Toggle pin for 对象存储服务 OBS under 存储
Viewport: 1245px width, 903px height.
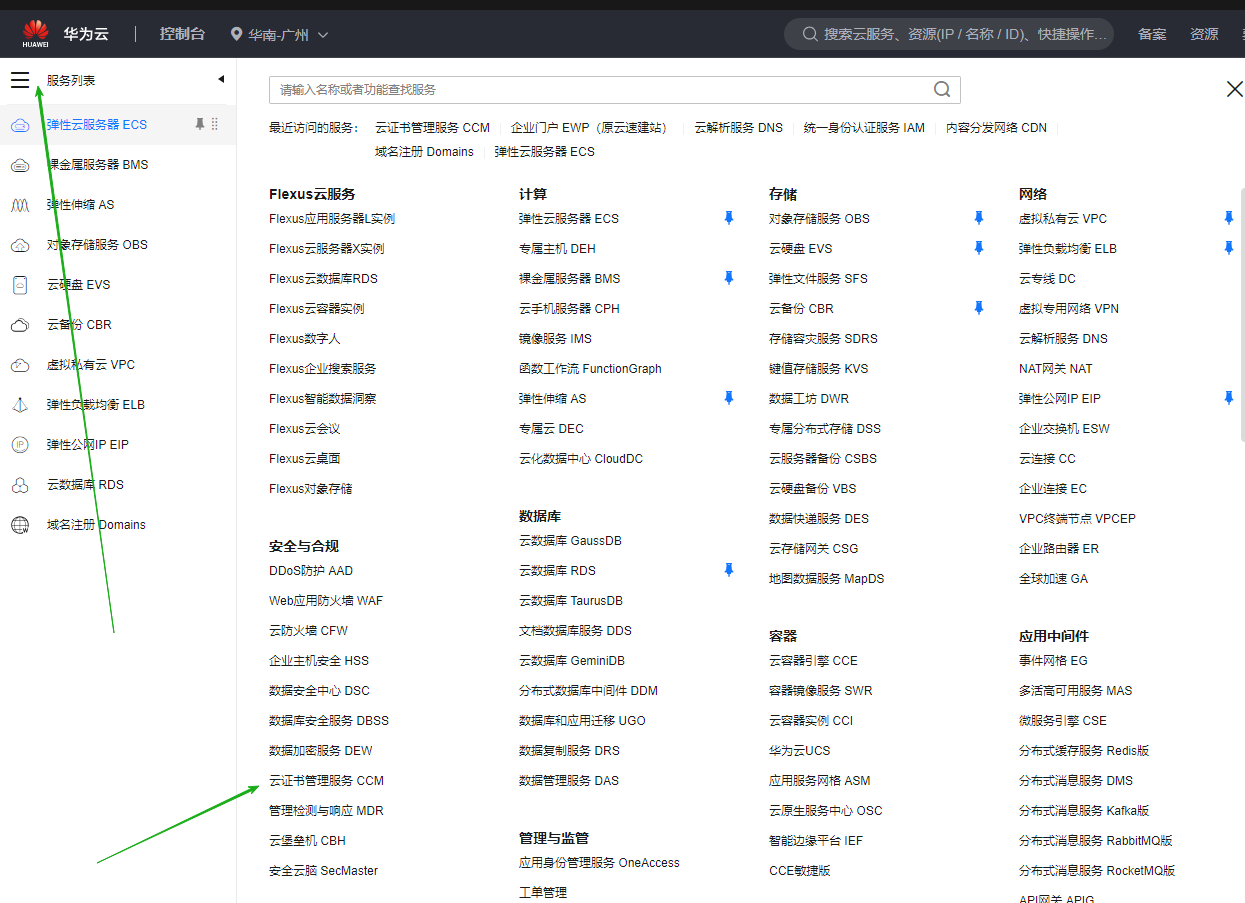pos(979,218)
